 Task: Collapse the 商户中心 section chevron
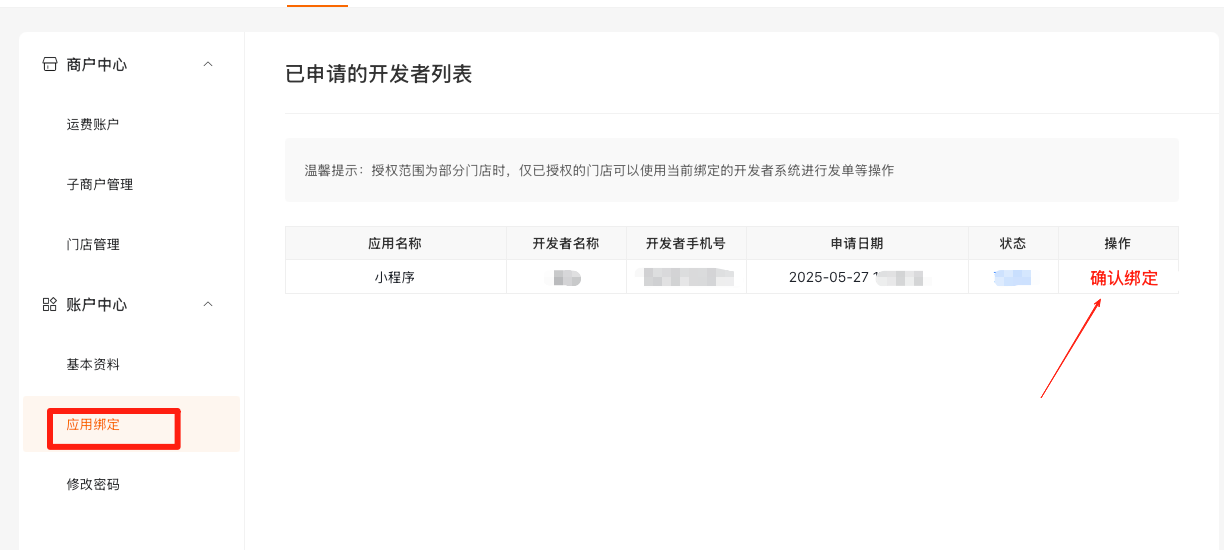[x=208, y=64]
